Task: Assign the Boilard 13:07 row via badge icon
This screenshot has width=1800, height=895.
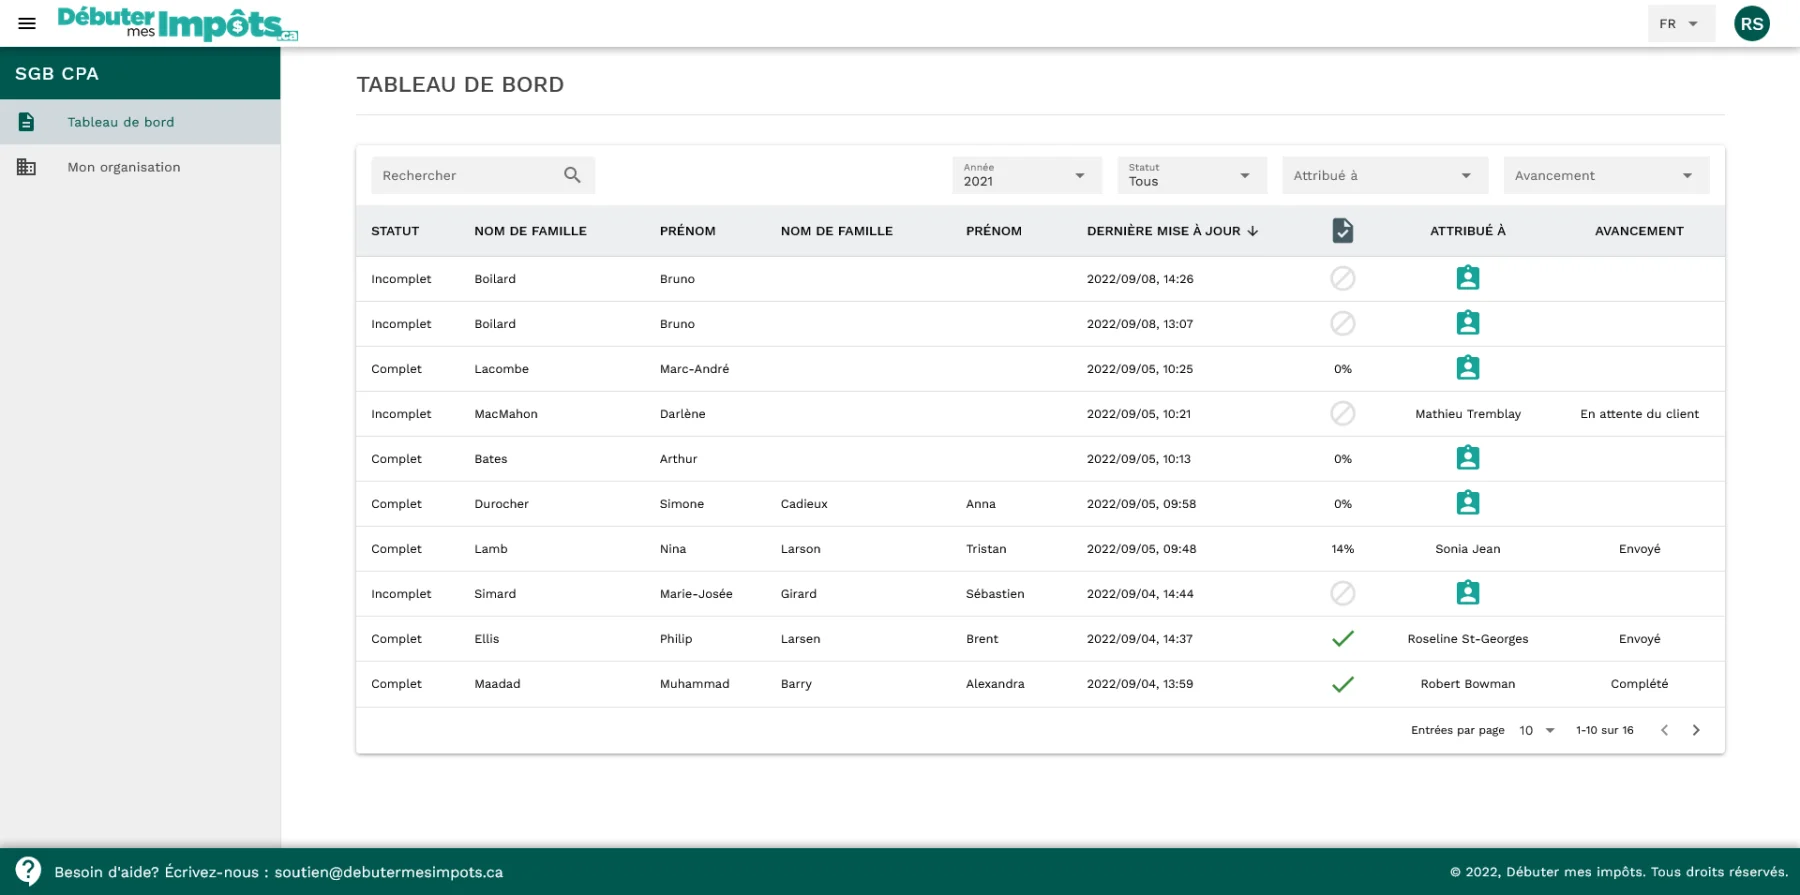Action: point(1468,323)
